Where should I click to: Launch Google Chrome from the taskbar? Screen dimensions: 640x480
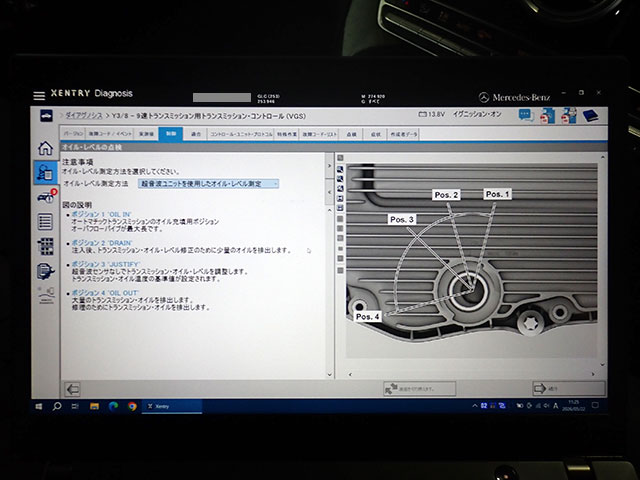(132, 406)
